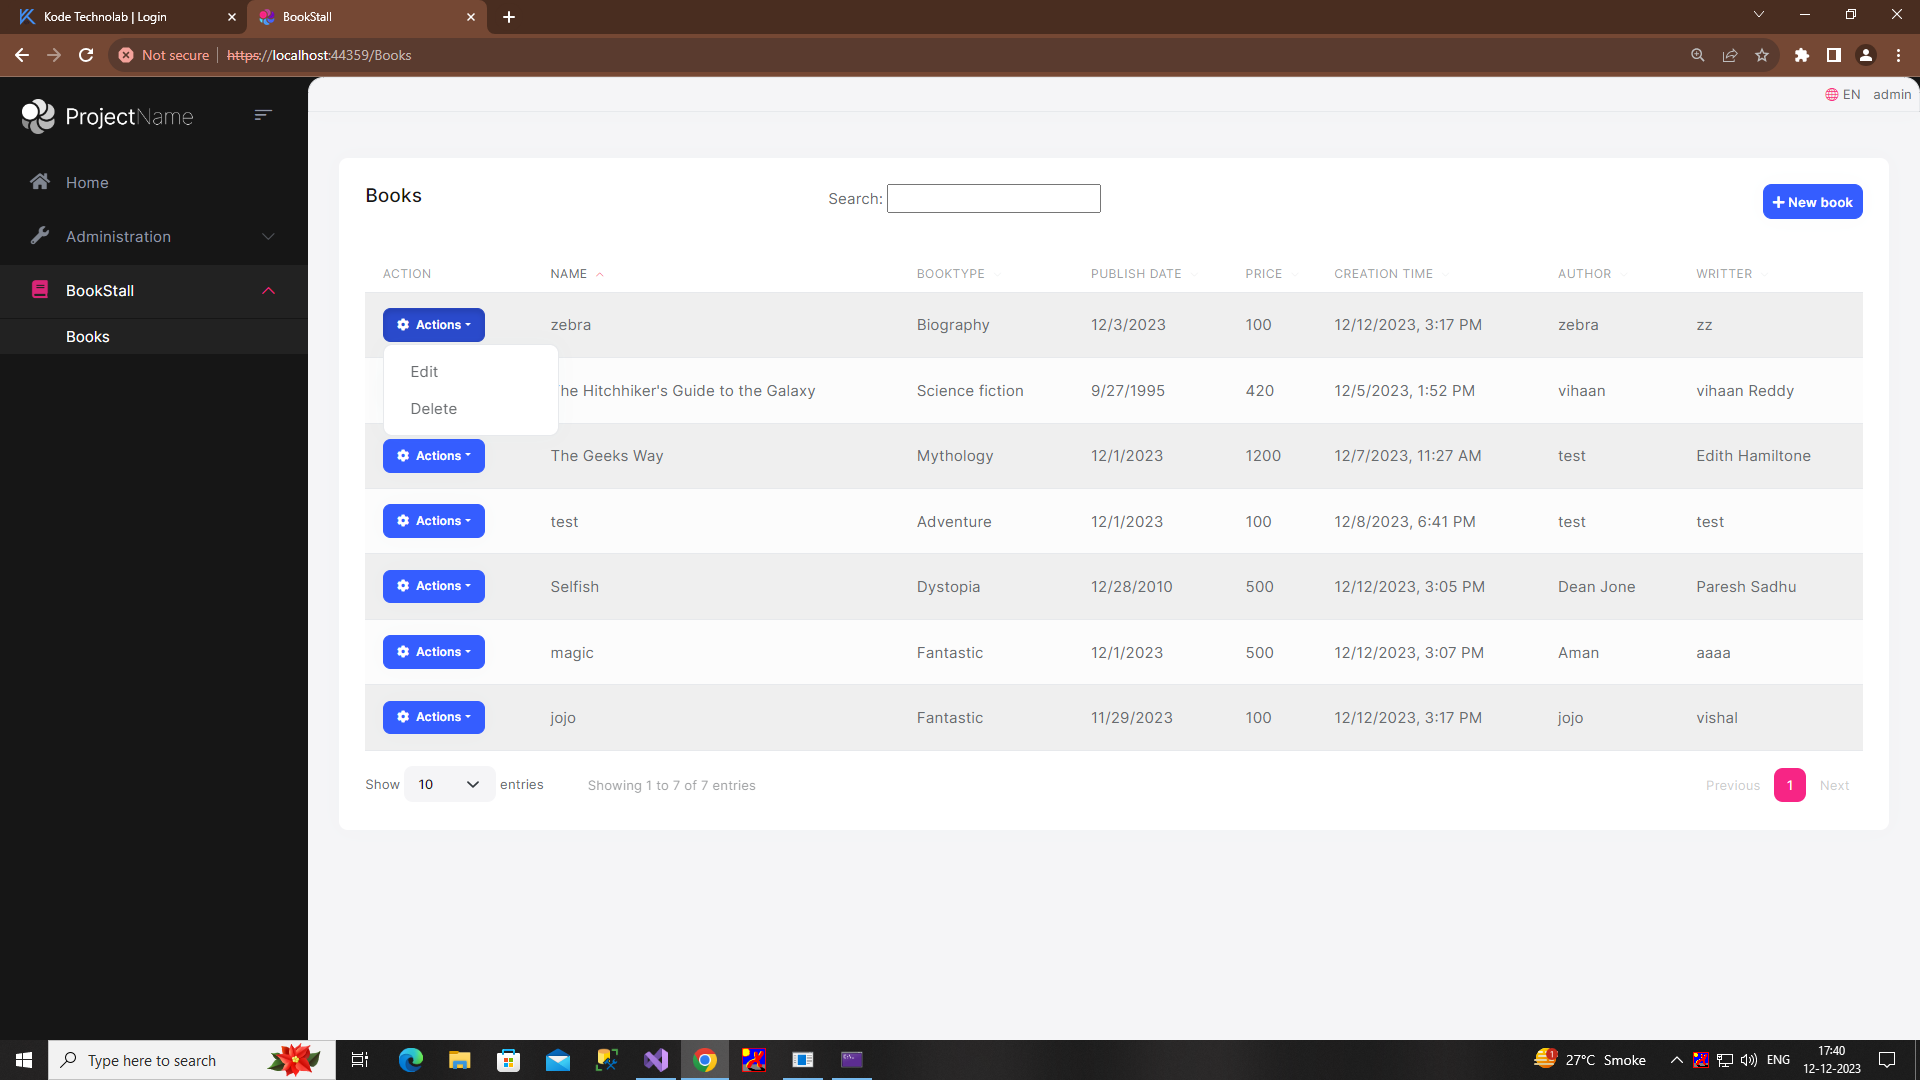Image resolution: width=1920 pixels, height=1080 pixels.
Task: Show hidden system tray icons
Action: click(x=1676, y=1060)
